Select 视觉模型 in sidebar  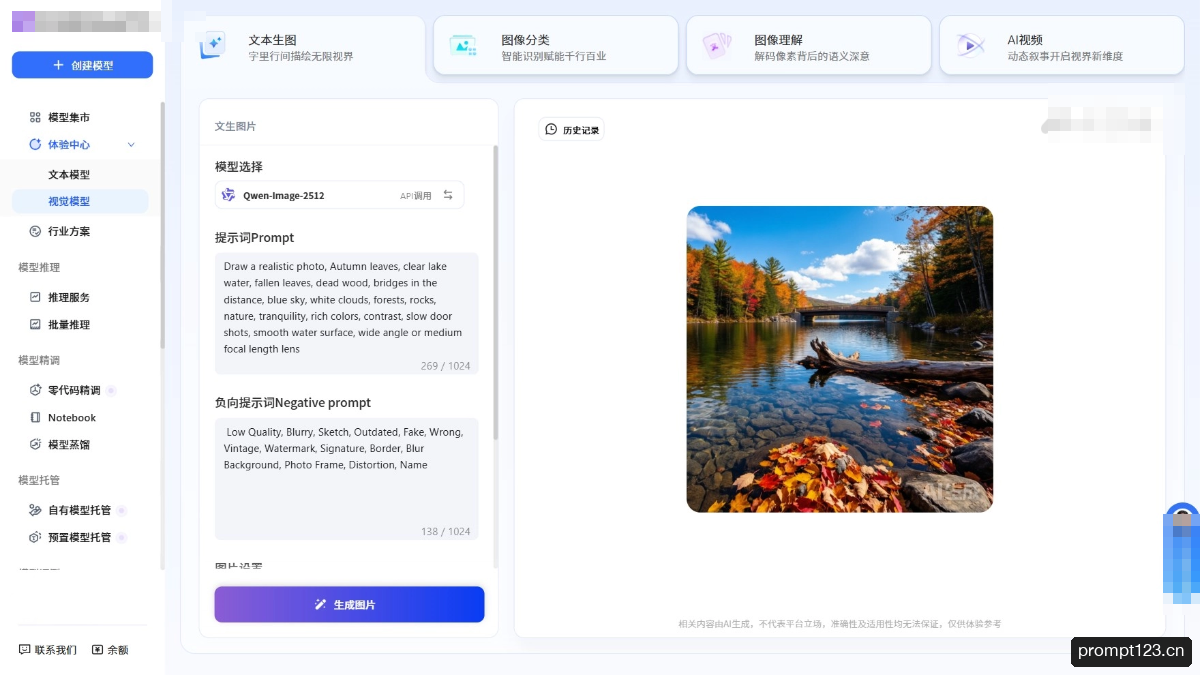(x=80, y=201)
